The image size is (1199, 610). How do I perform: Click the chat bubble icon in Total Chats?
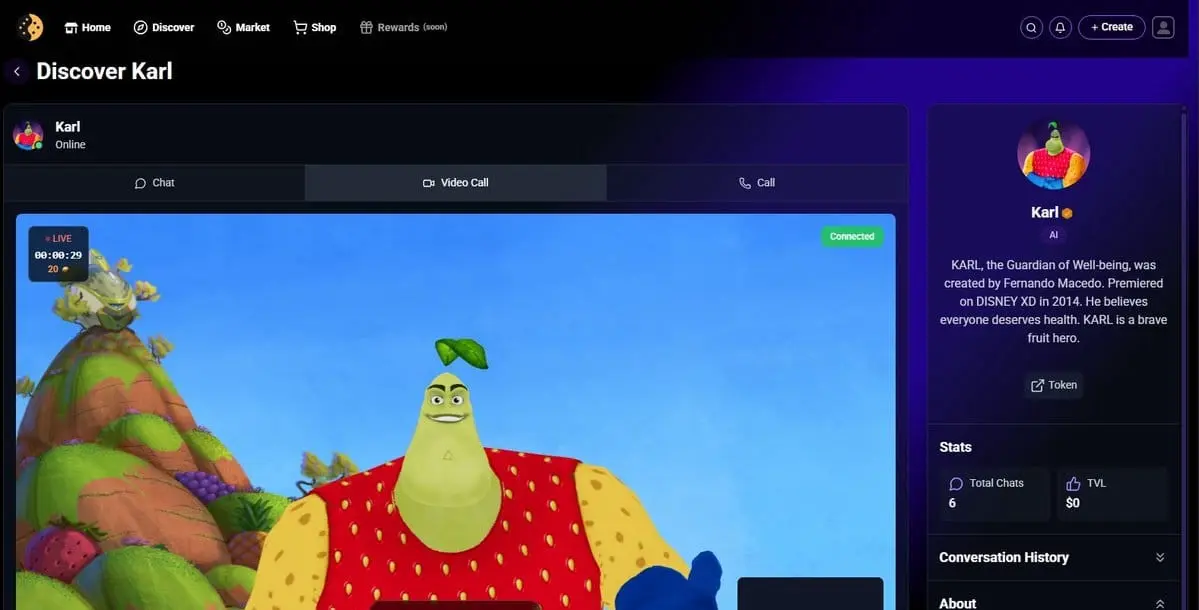956,484
